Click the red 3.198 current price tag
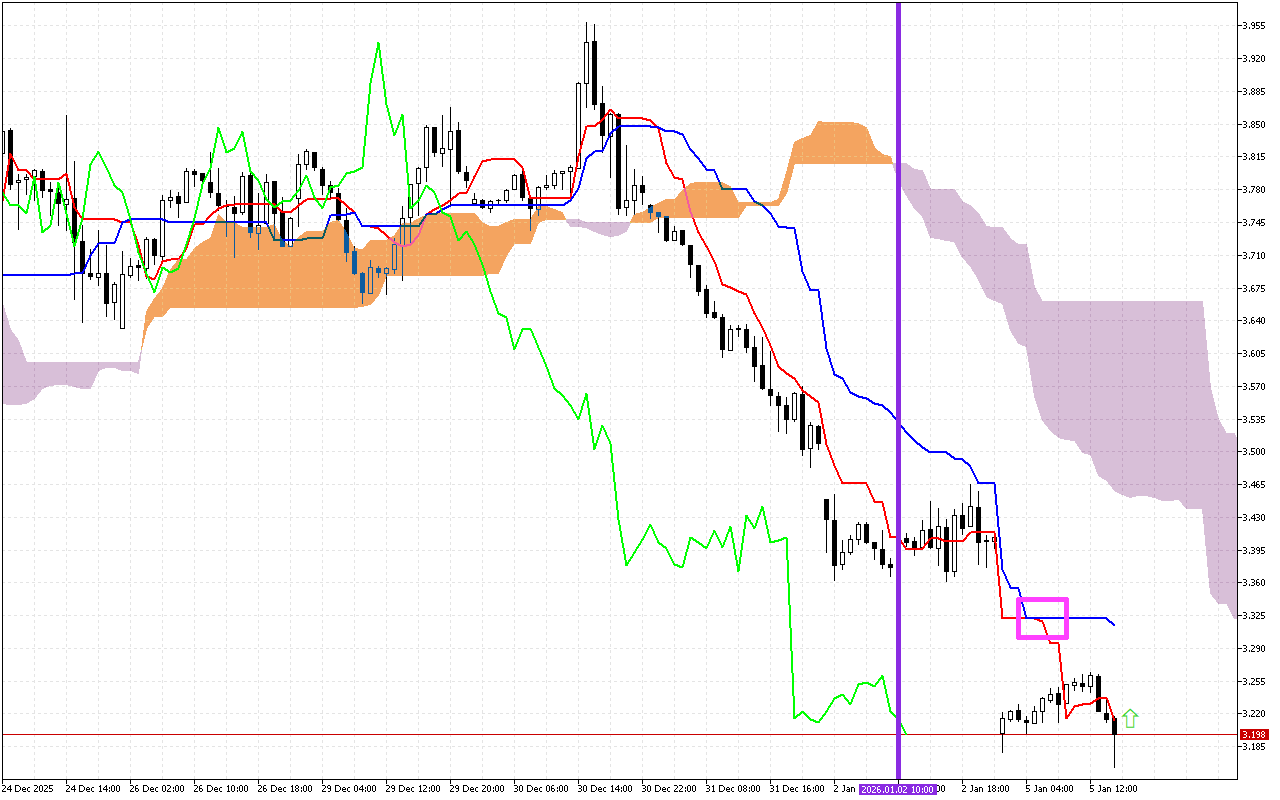The image size is (1280, 800). (1253, 734)
